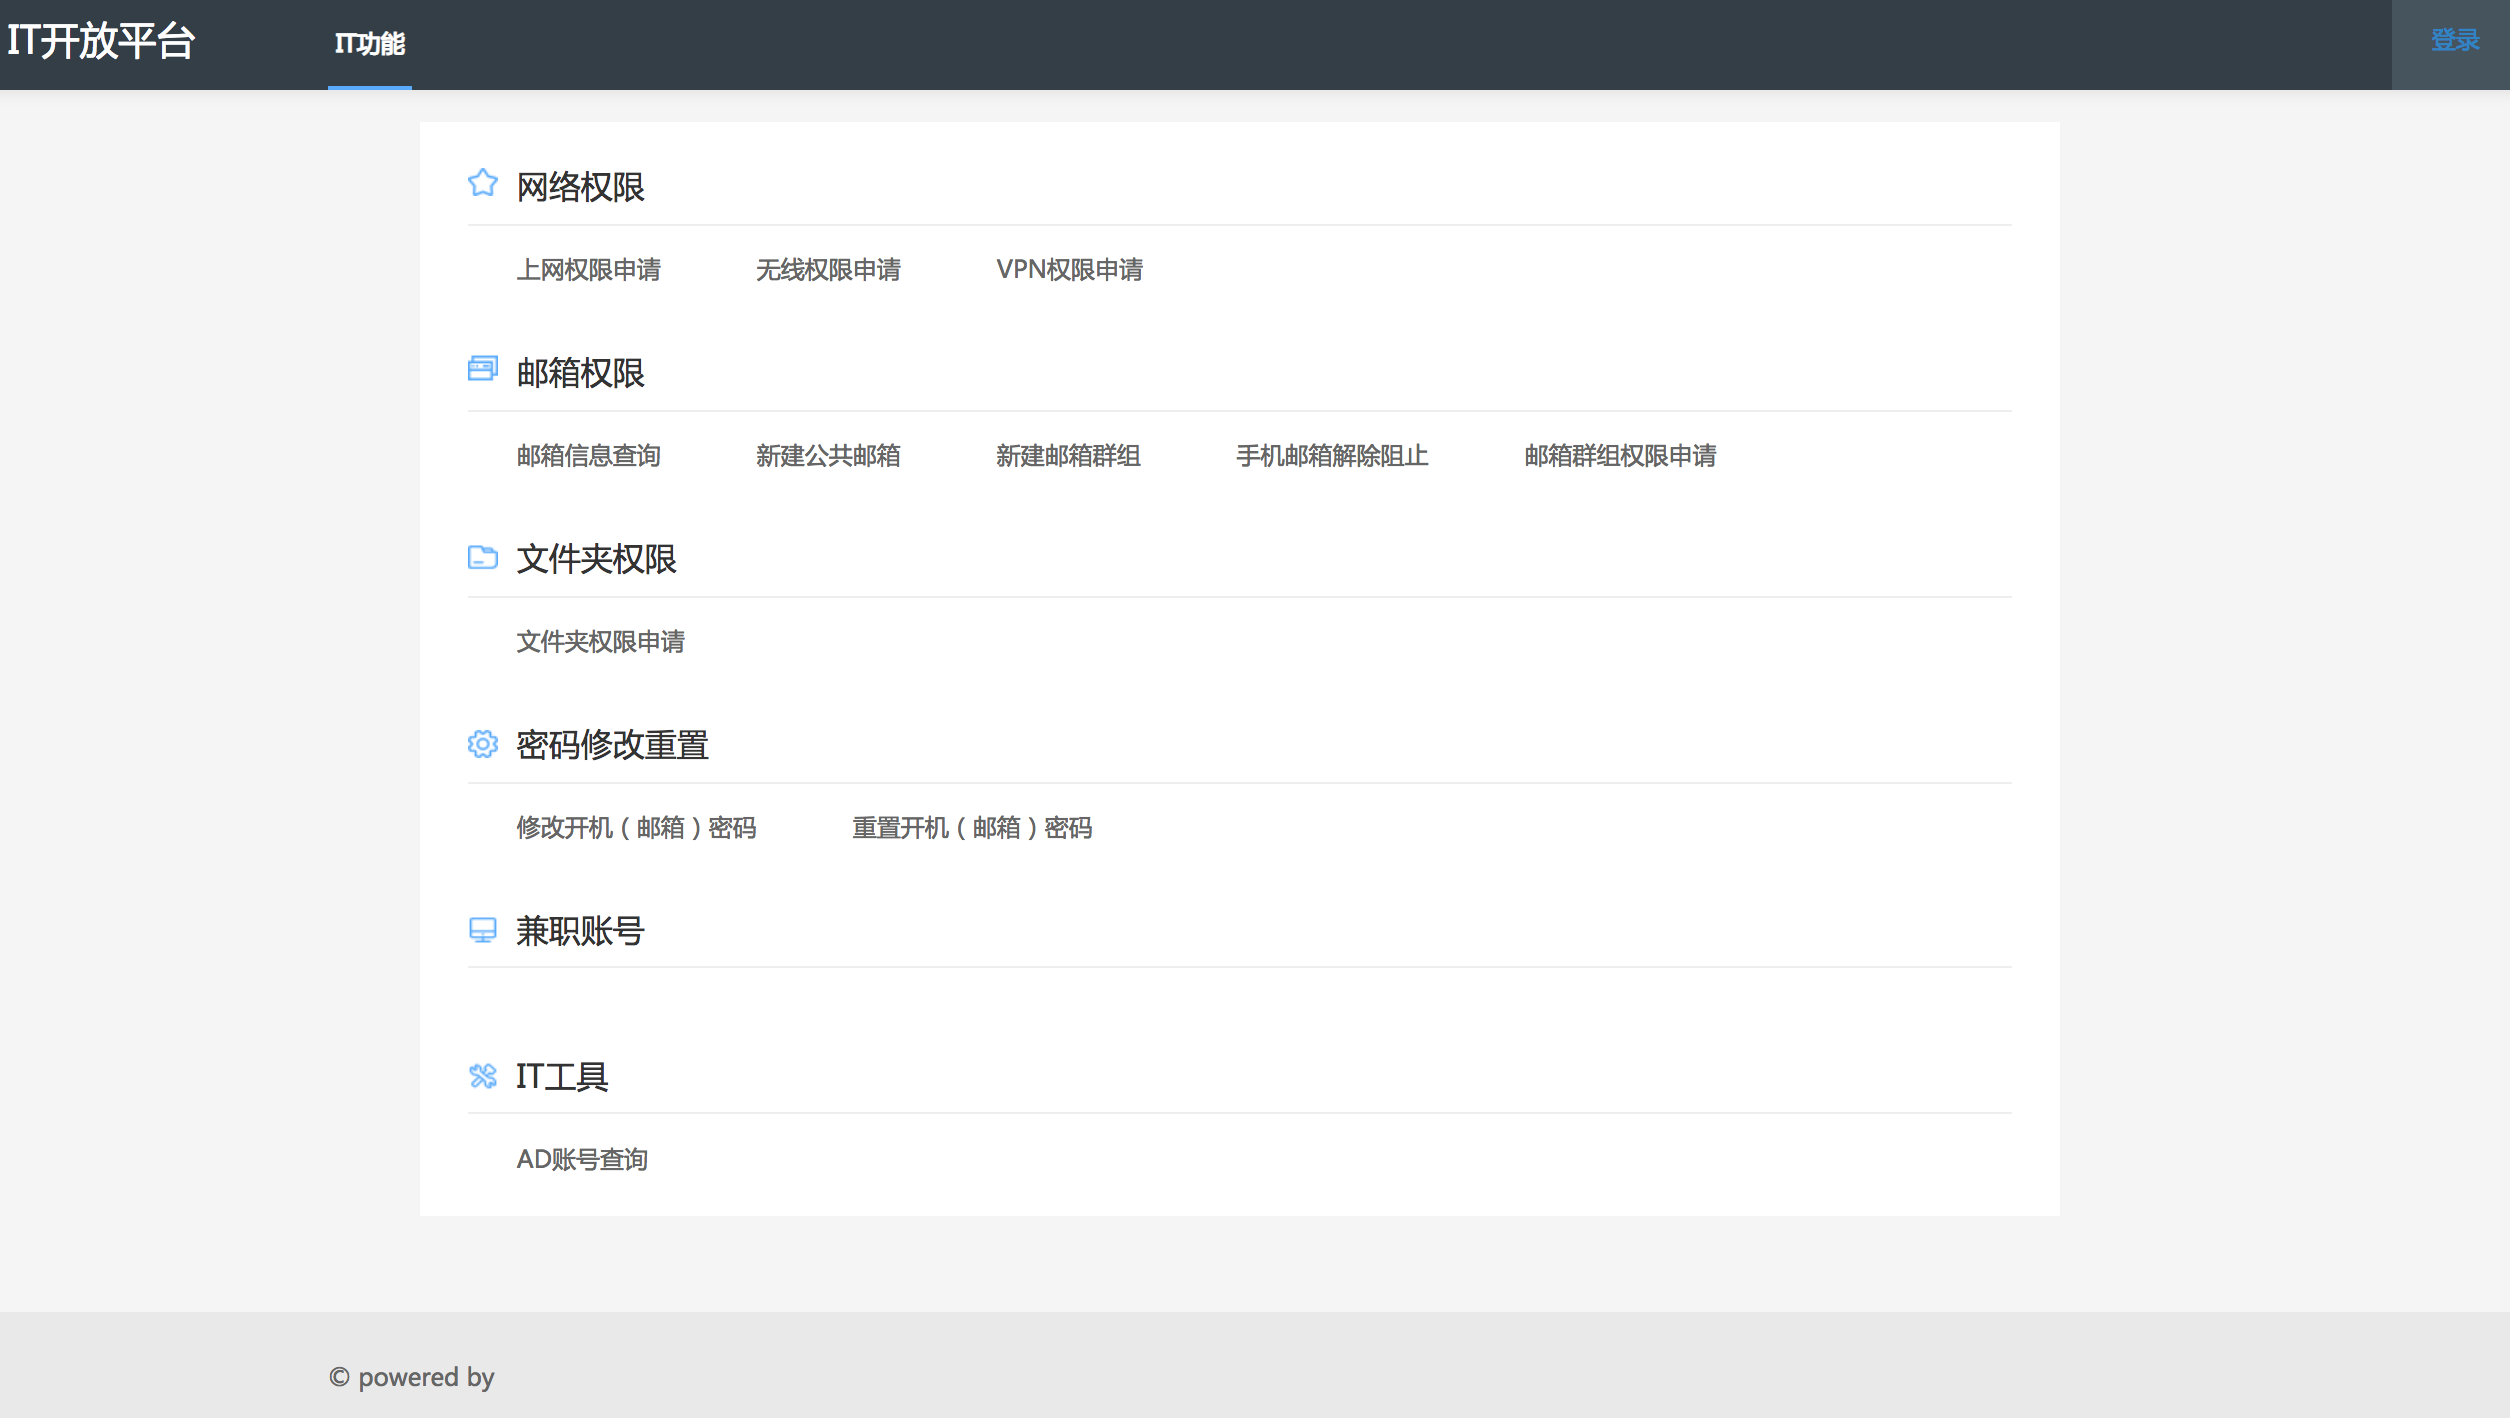Go to 新建邮箱群组 page
Screen dimensions: 2510x1418
click(1068, 456)
